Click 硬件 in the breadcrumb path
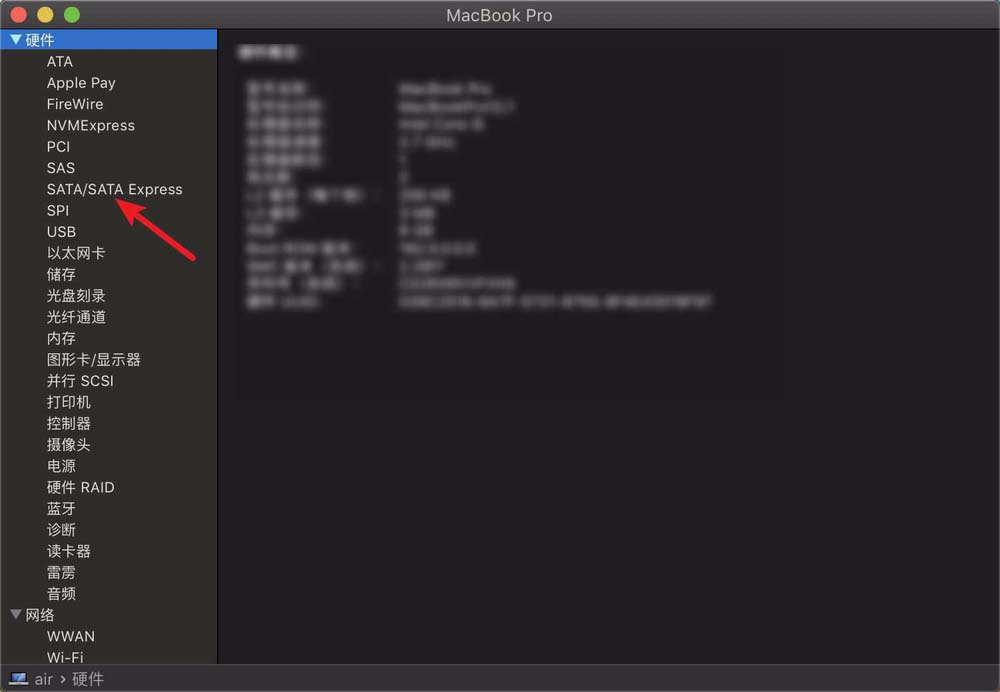 (x=87, y=679)
